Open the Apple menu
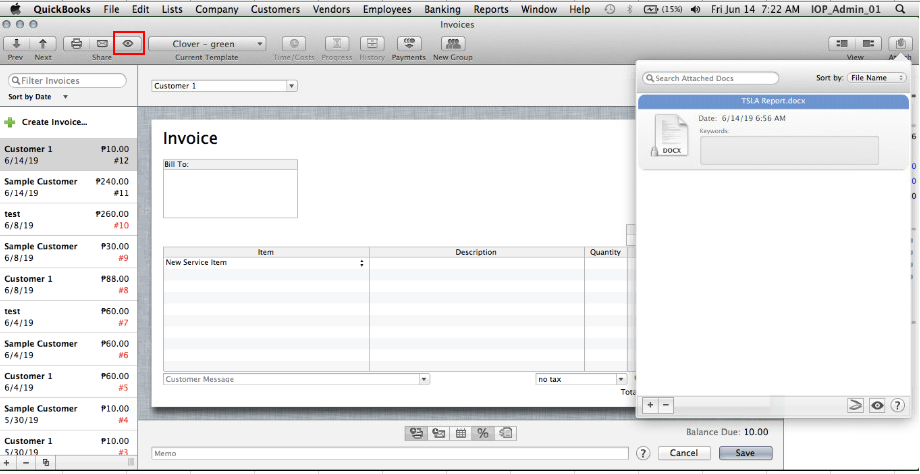This screenshot has width=920, height=474. coord(16,9)
